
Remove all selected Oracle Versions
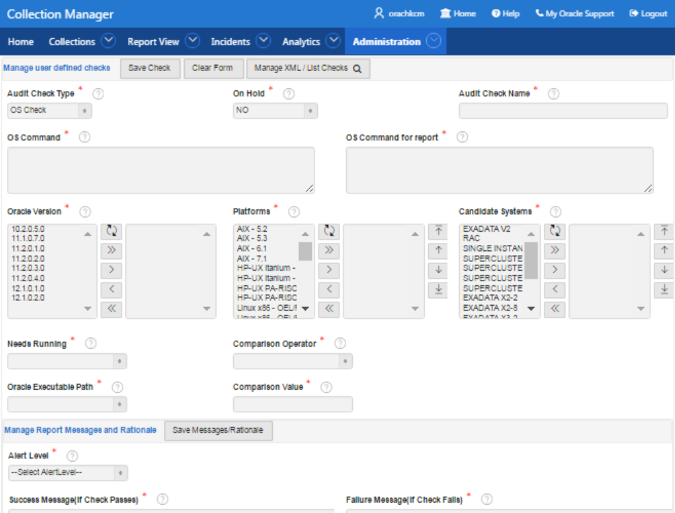click(x=111, y=309)
